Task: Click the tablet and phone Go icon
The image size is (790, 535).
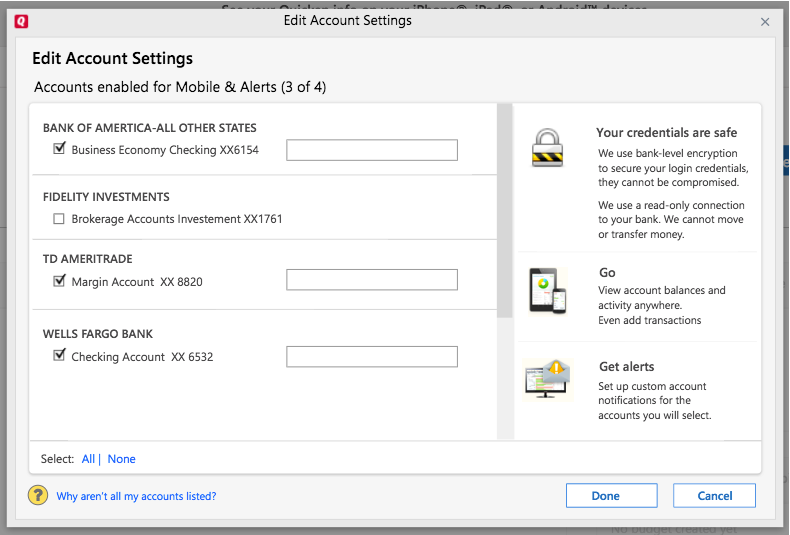Action: pos(548,291)
